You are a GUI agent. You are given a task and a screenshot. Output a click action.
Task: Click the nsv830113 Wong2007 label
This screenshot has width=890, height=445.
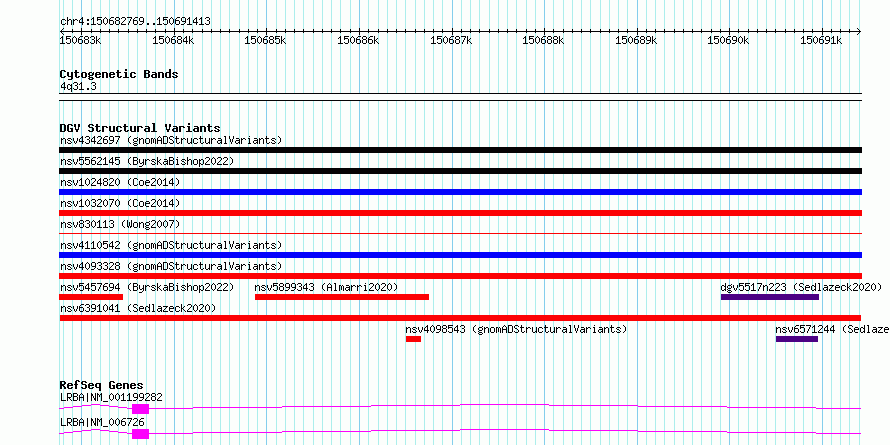(120, 224)
